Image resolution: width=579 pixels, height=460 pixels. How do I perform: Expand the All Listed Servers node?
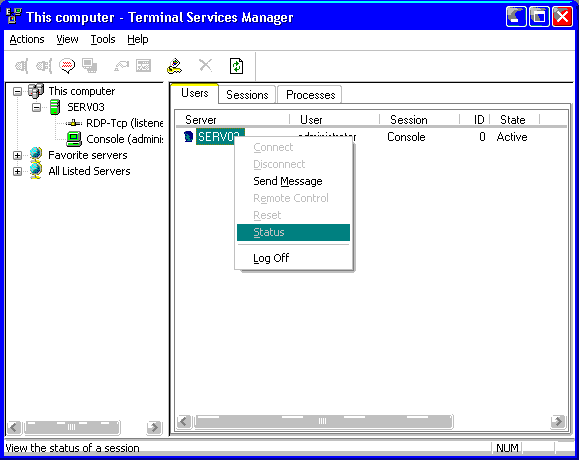[17, 171]
